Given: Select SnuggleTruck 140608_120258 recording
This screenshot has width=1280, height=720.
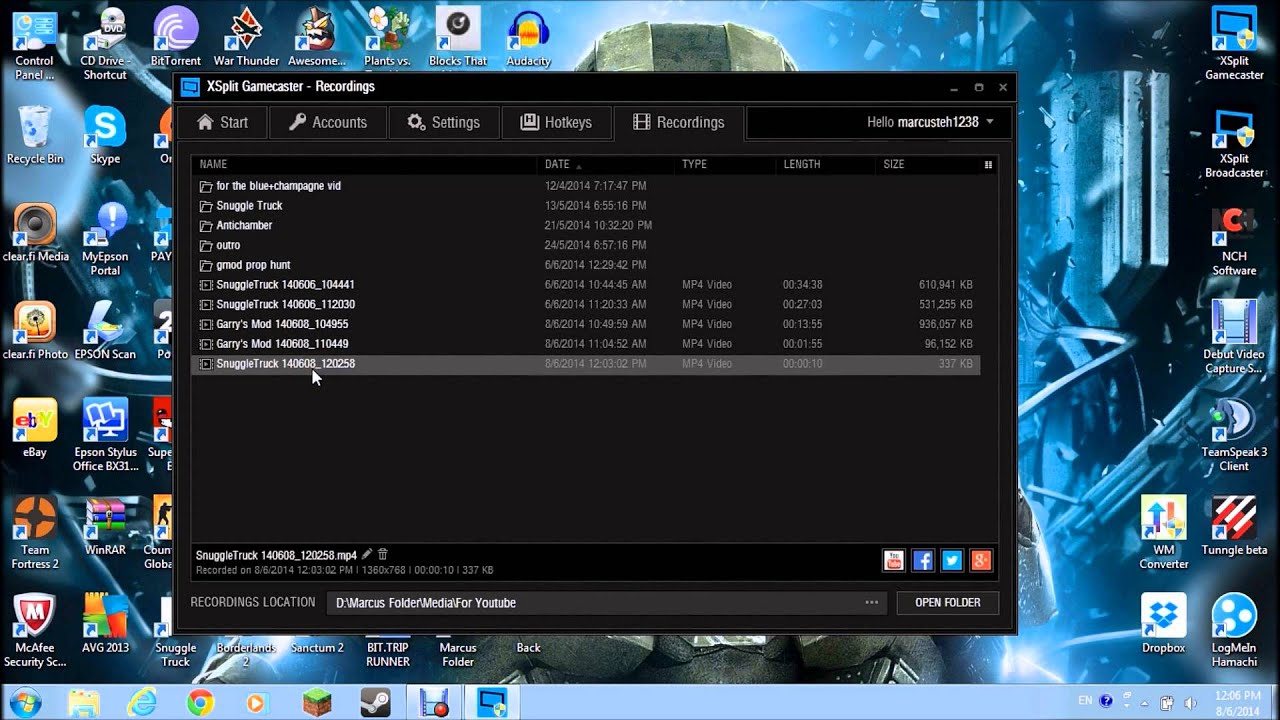Looking at the screenshot, I should (585, 364).
